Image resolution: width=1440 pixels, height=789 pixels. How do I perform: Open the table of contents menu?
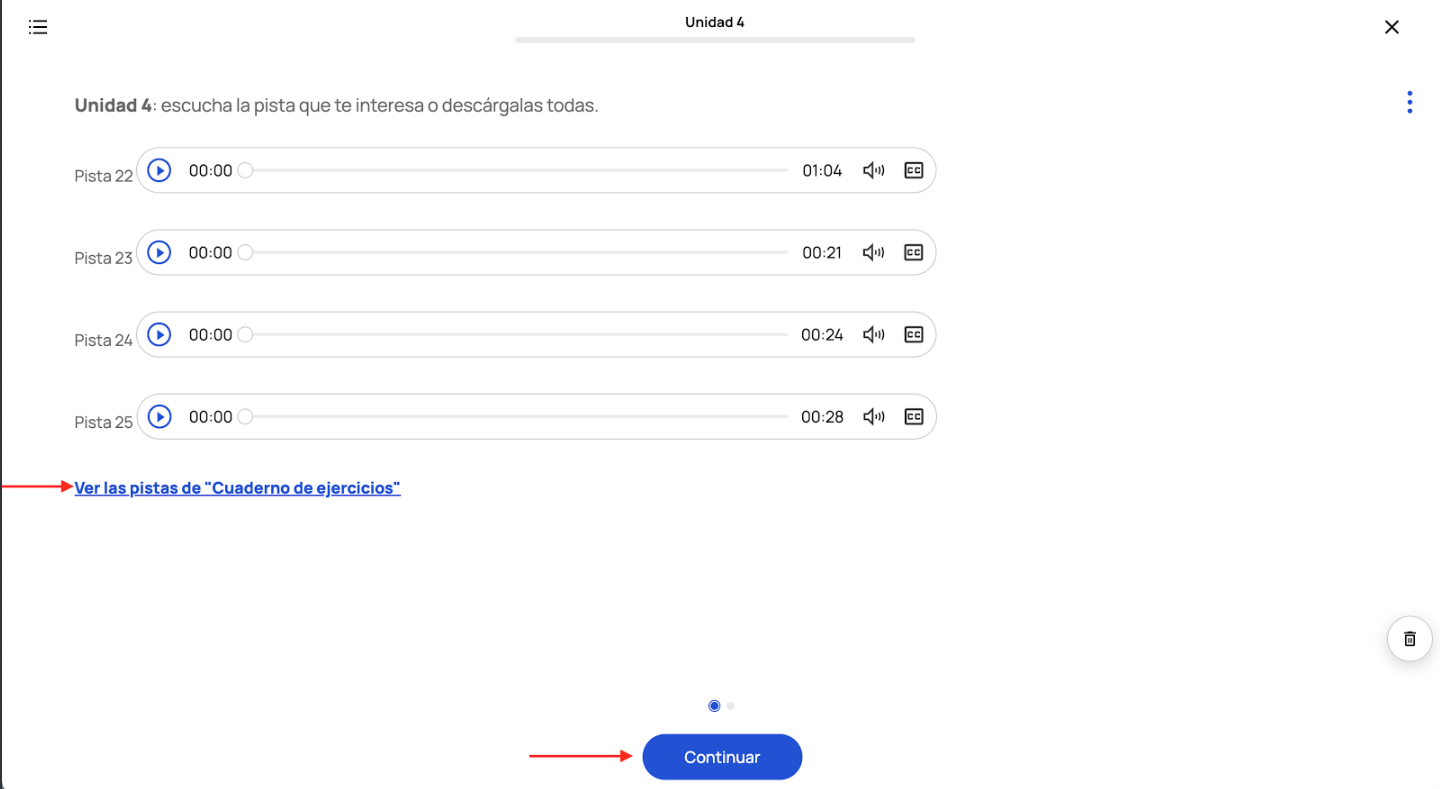pos(38,27)
